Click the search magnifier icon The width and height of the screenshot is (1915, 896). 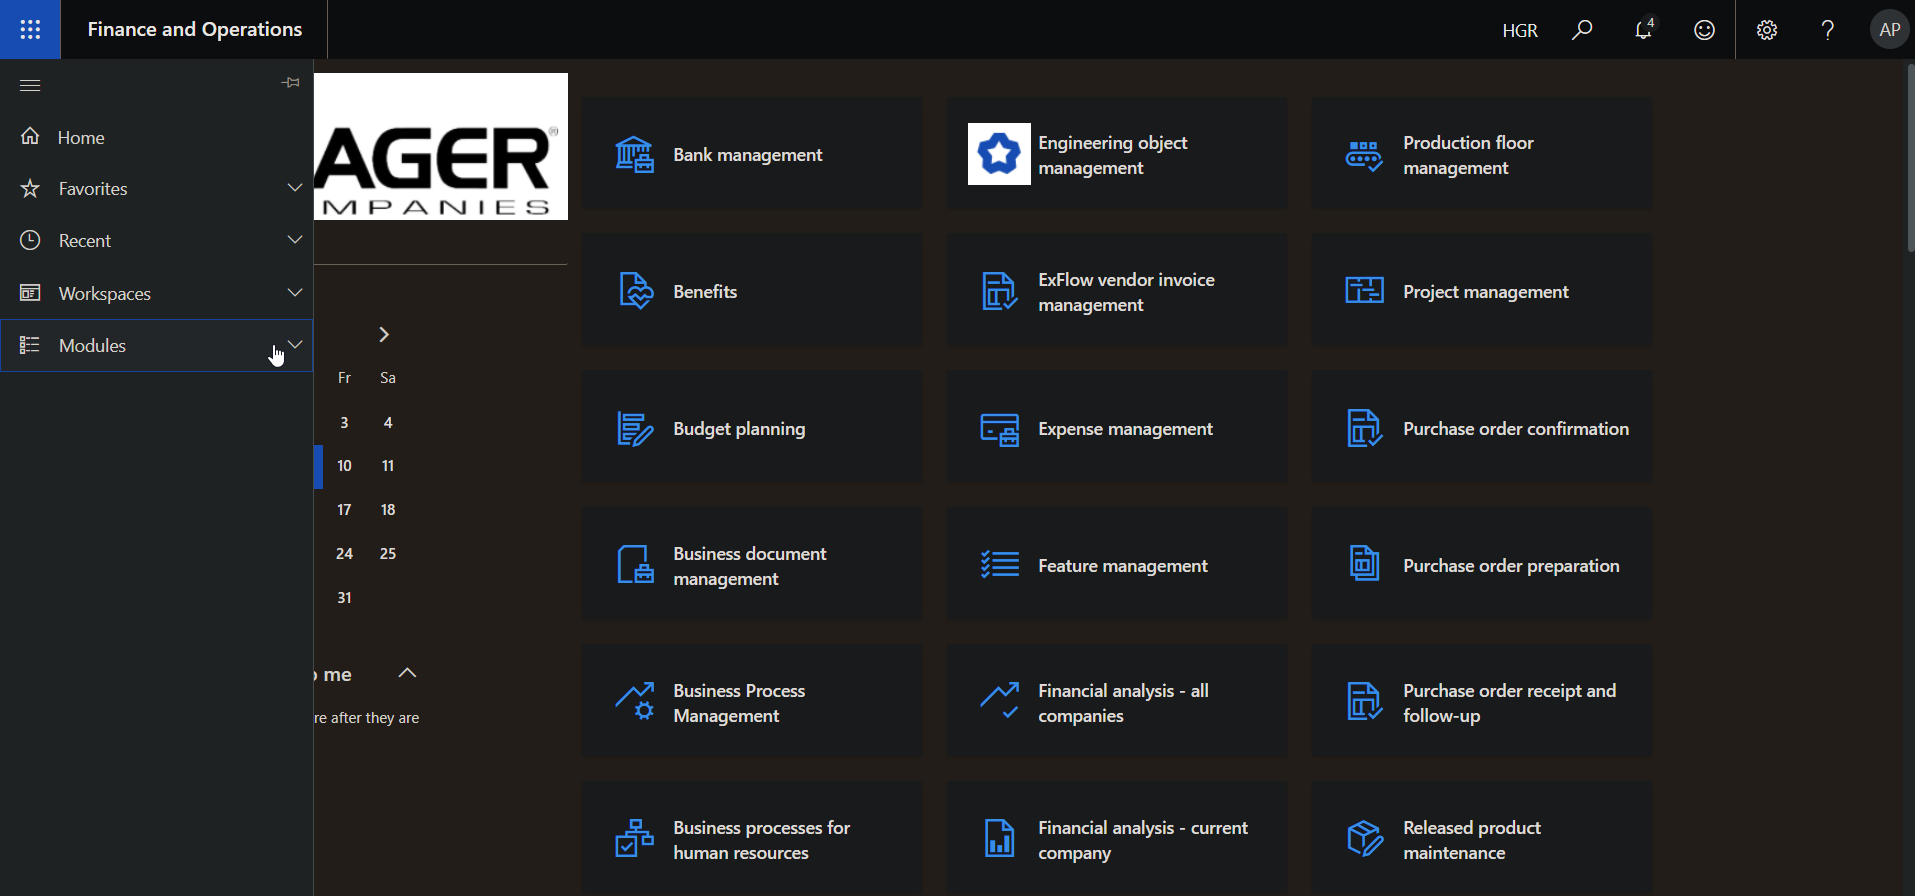tap(1582, 30)
